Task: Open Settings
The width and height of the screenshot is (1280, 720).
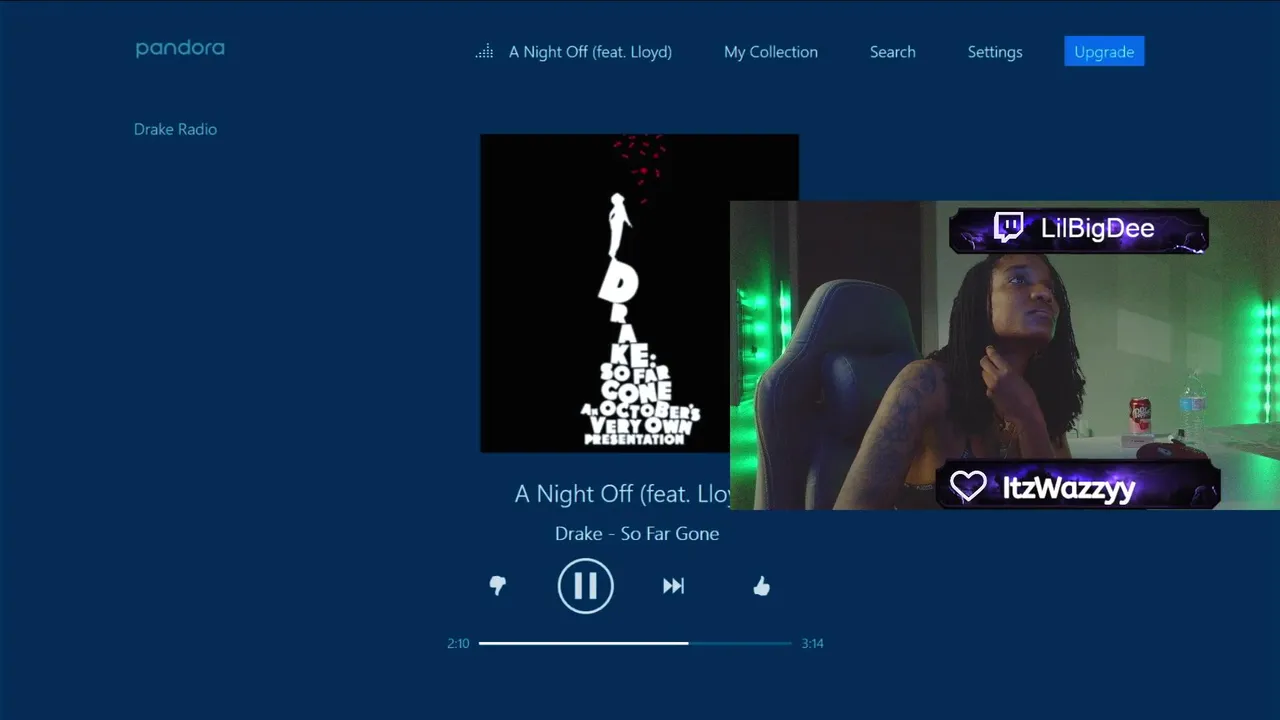Action: coord(995,52)
